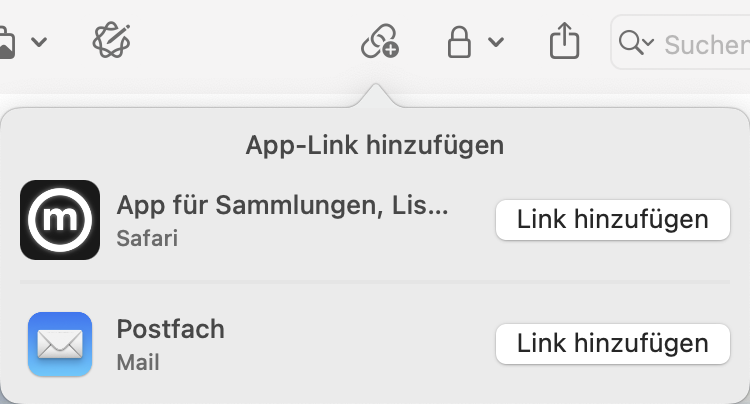Expand the chevron next to media icon

pos(39,42)
